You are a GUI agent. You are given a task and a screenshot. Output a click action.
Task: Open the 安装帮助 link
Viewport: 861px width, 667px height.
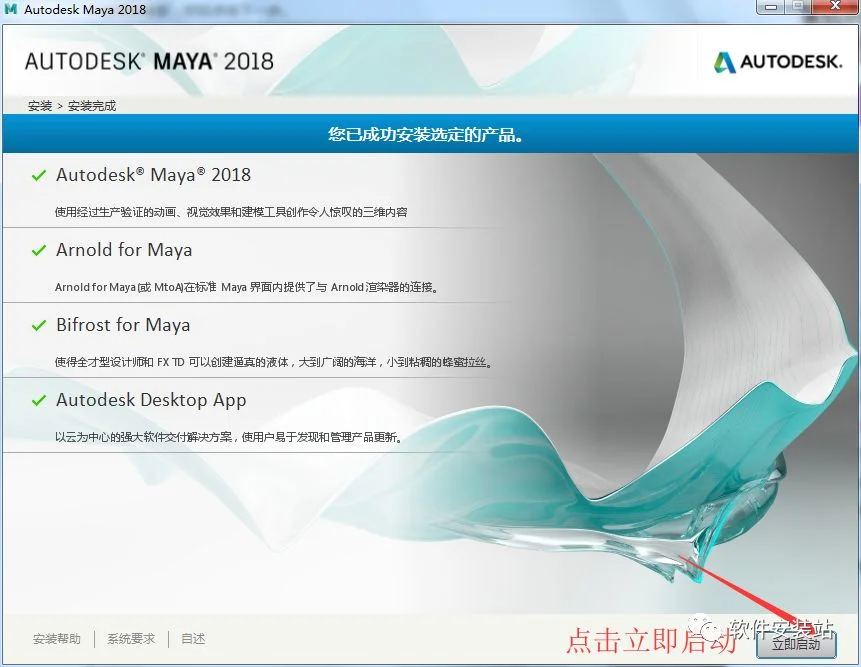click(57, 639)
